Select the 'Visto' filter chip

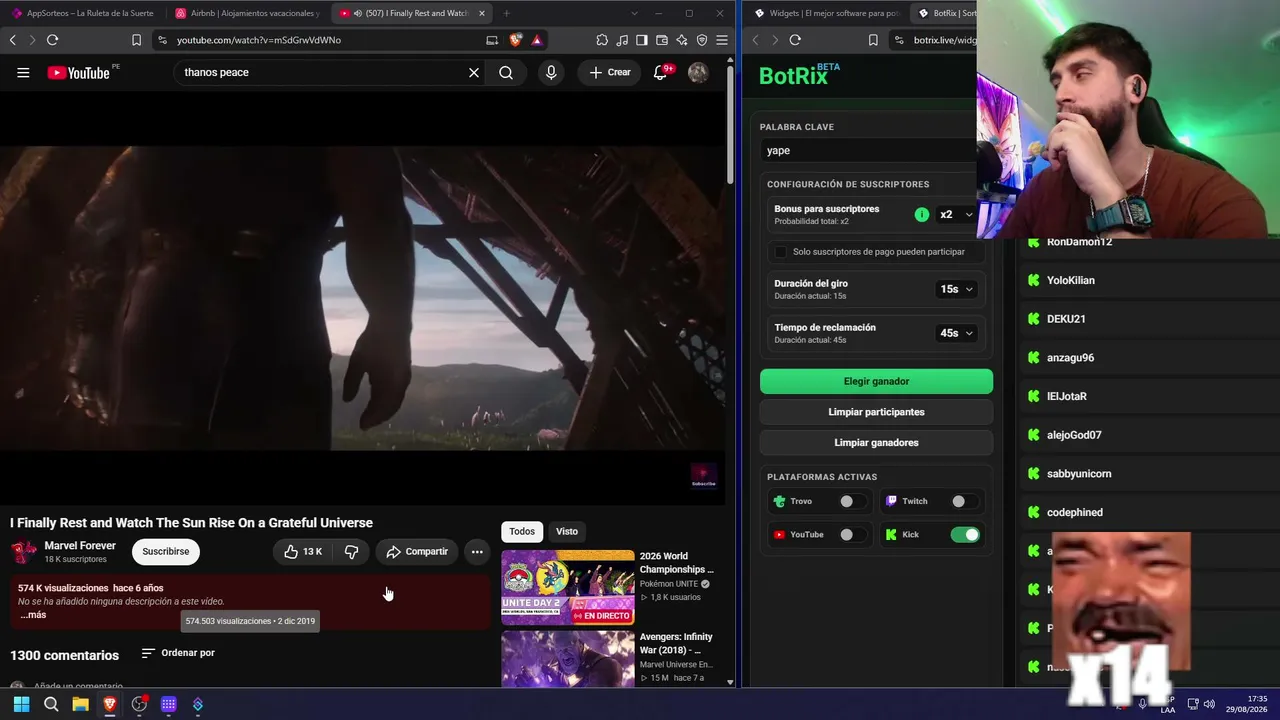click(x=567, y=531)
